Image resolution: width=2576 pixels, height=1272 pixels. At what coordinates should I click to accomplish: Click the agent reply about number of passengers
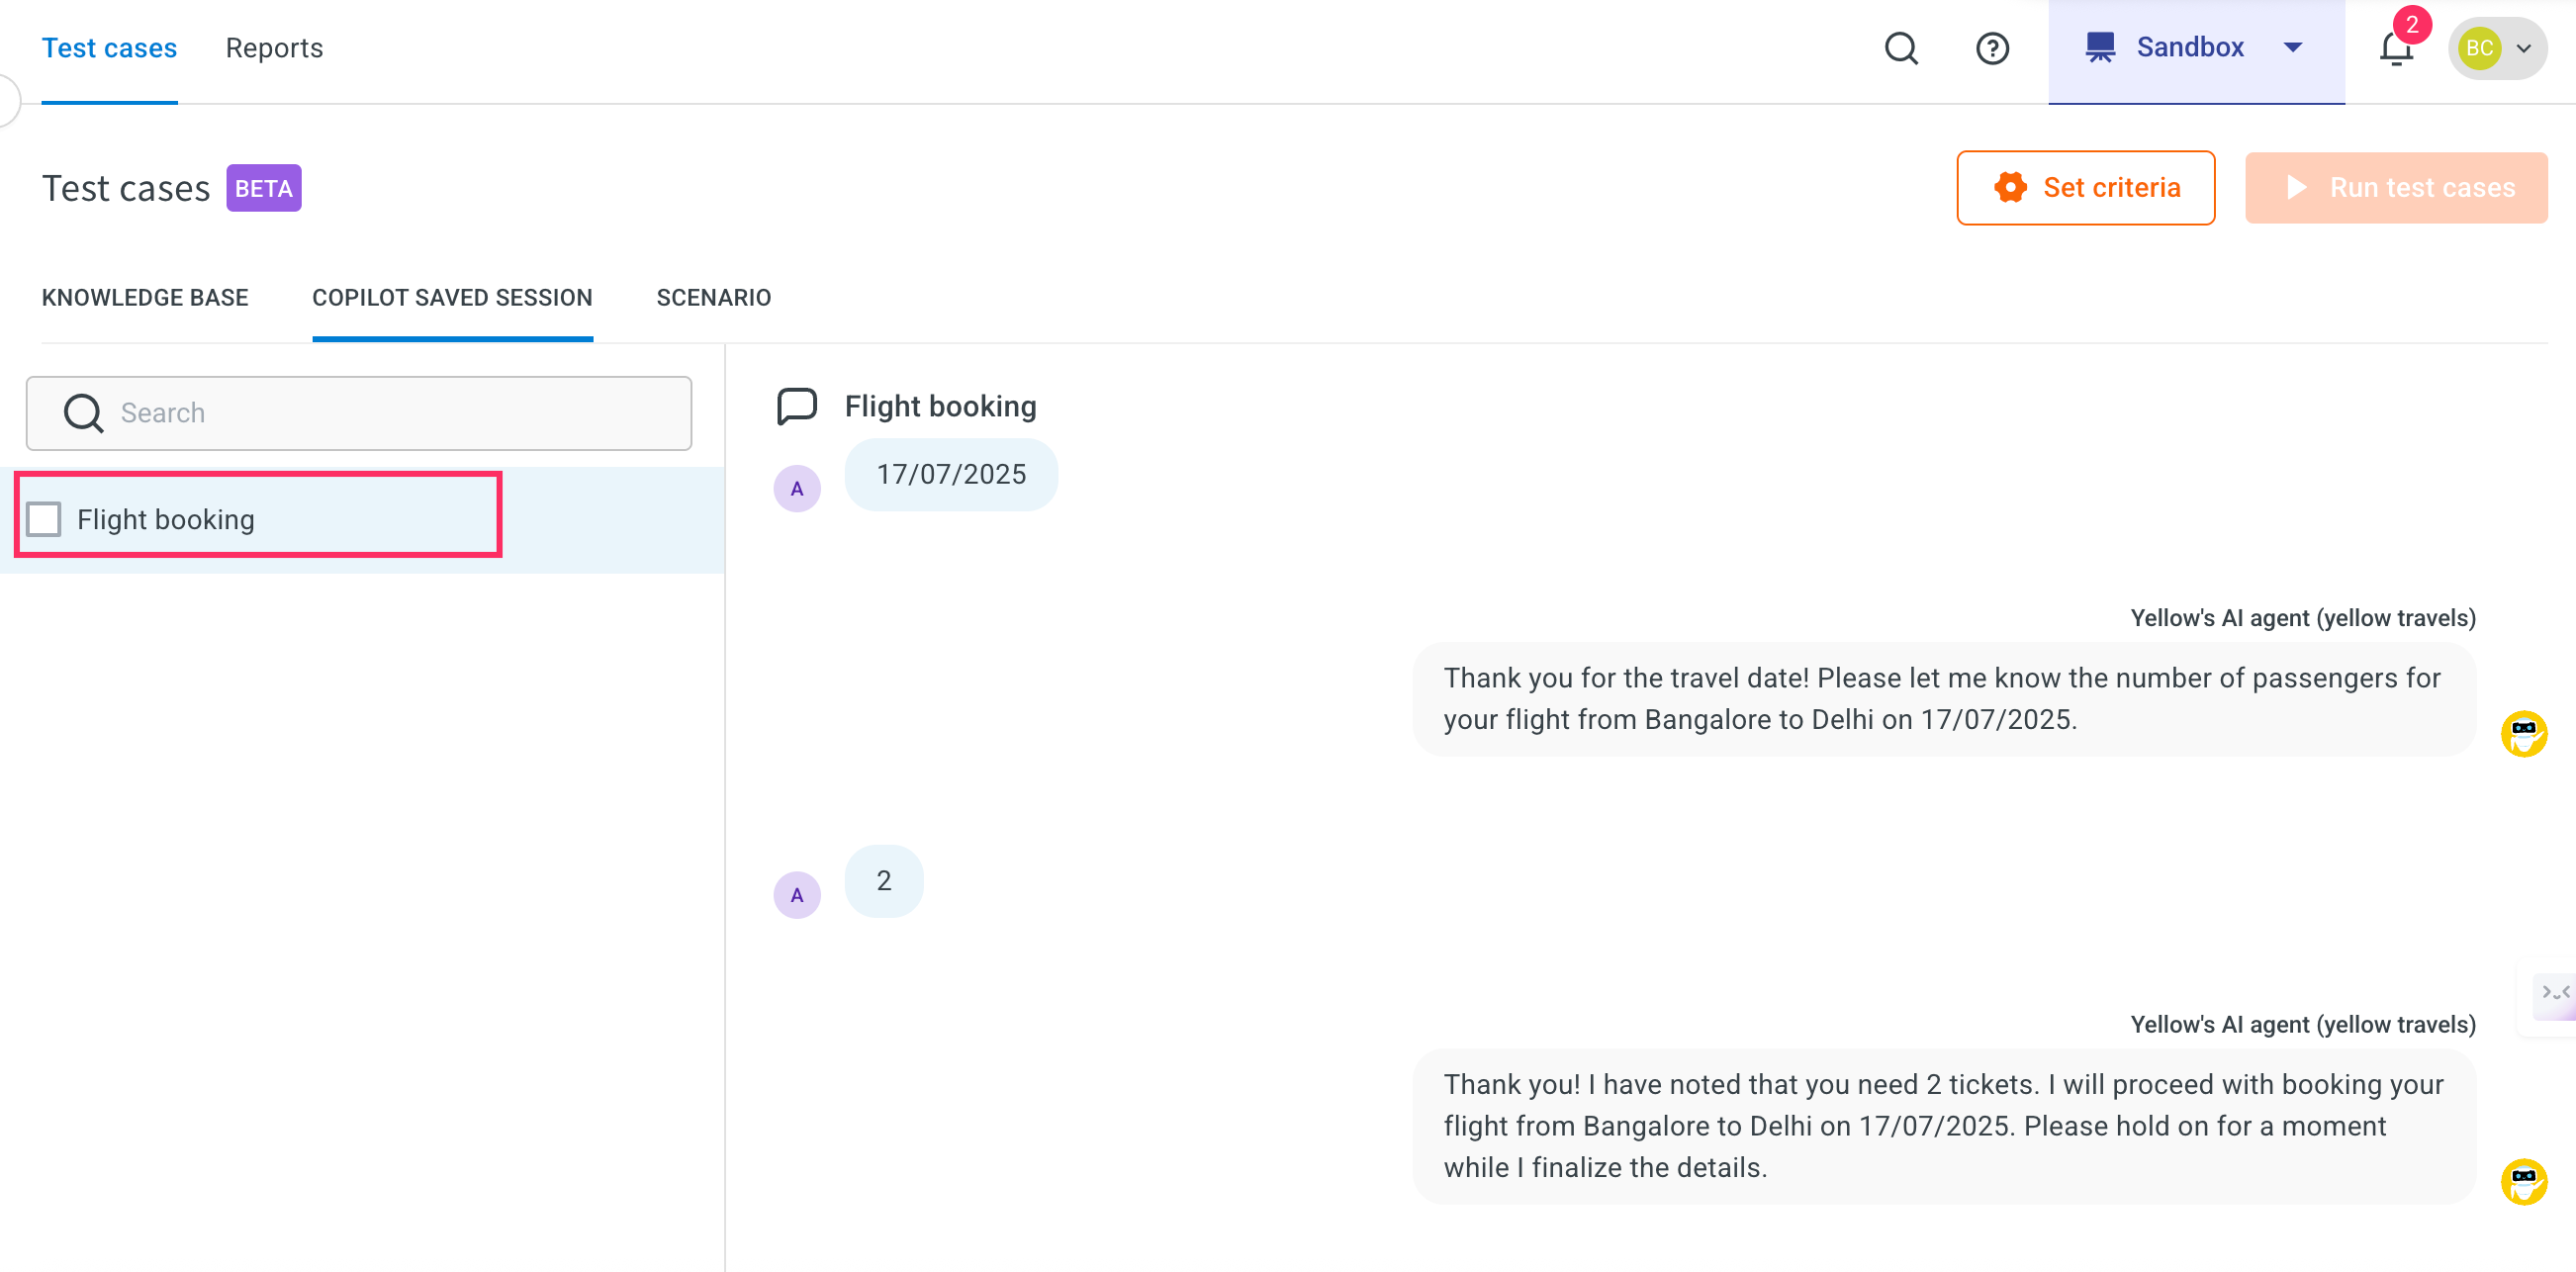pos(1943,699)
